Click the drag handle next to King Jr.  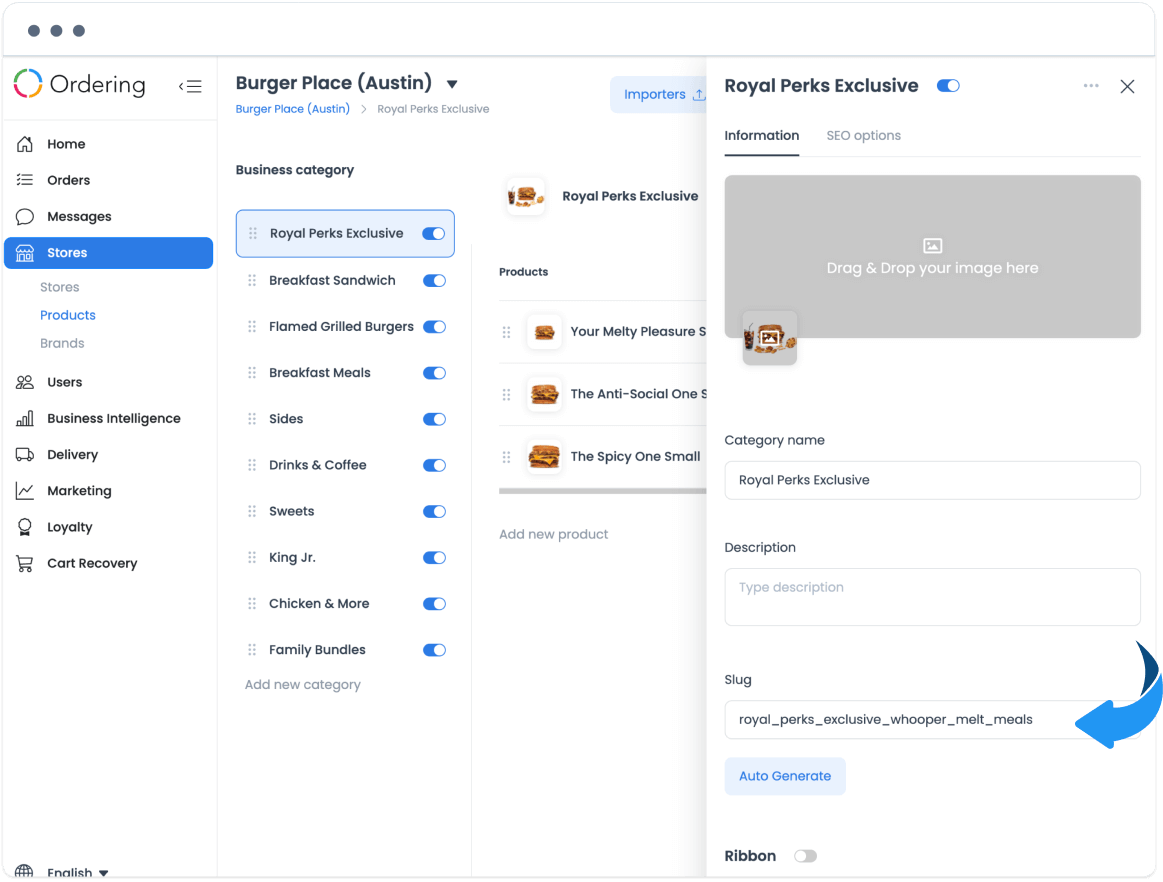[x=252, y=558]
